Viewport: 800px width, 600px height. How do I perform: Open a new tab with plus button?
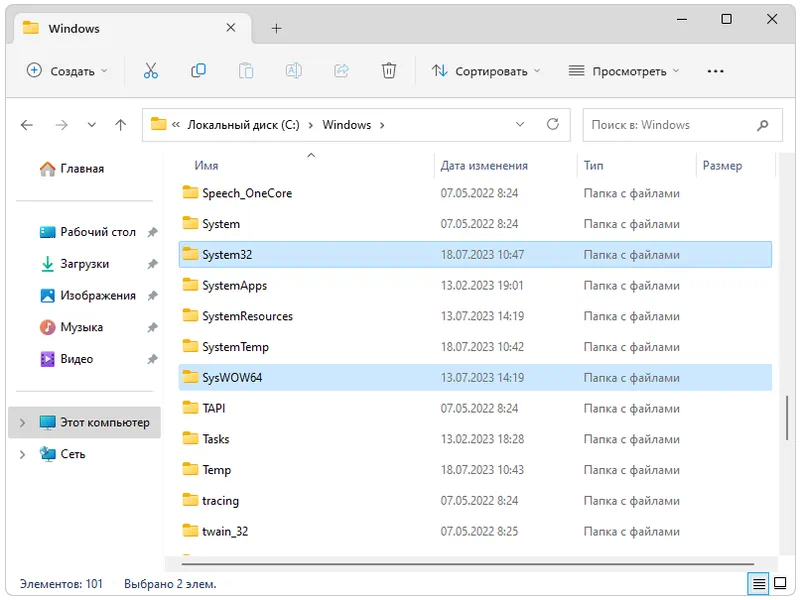click(277, 29)
